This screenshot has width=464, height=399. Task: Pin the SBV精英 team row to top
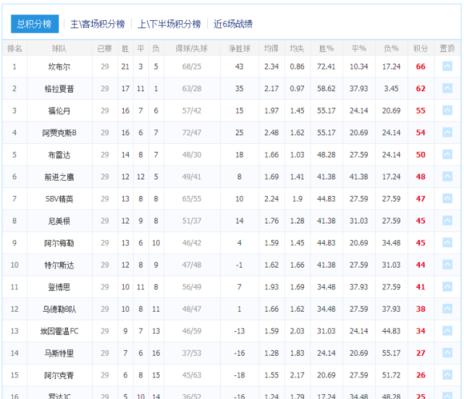tap(447, 199)
